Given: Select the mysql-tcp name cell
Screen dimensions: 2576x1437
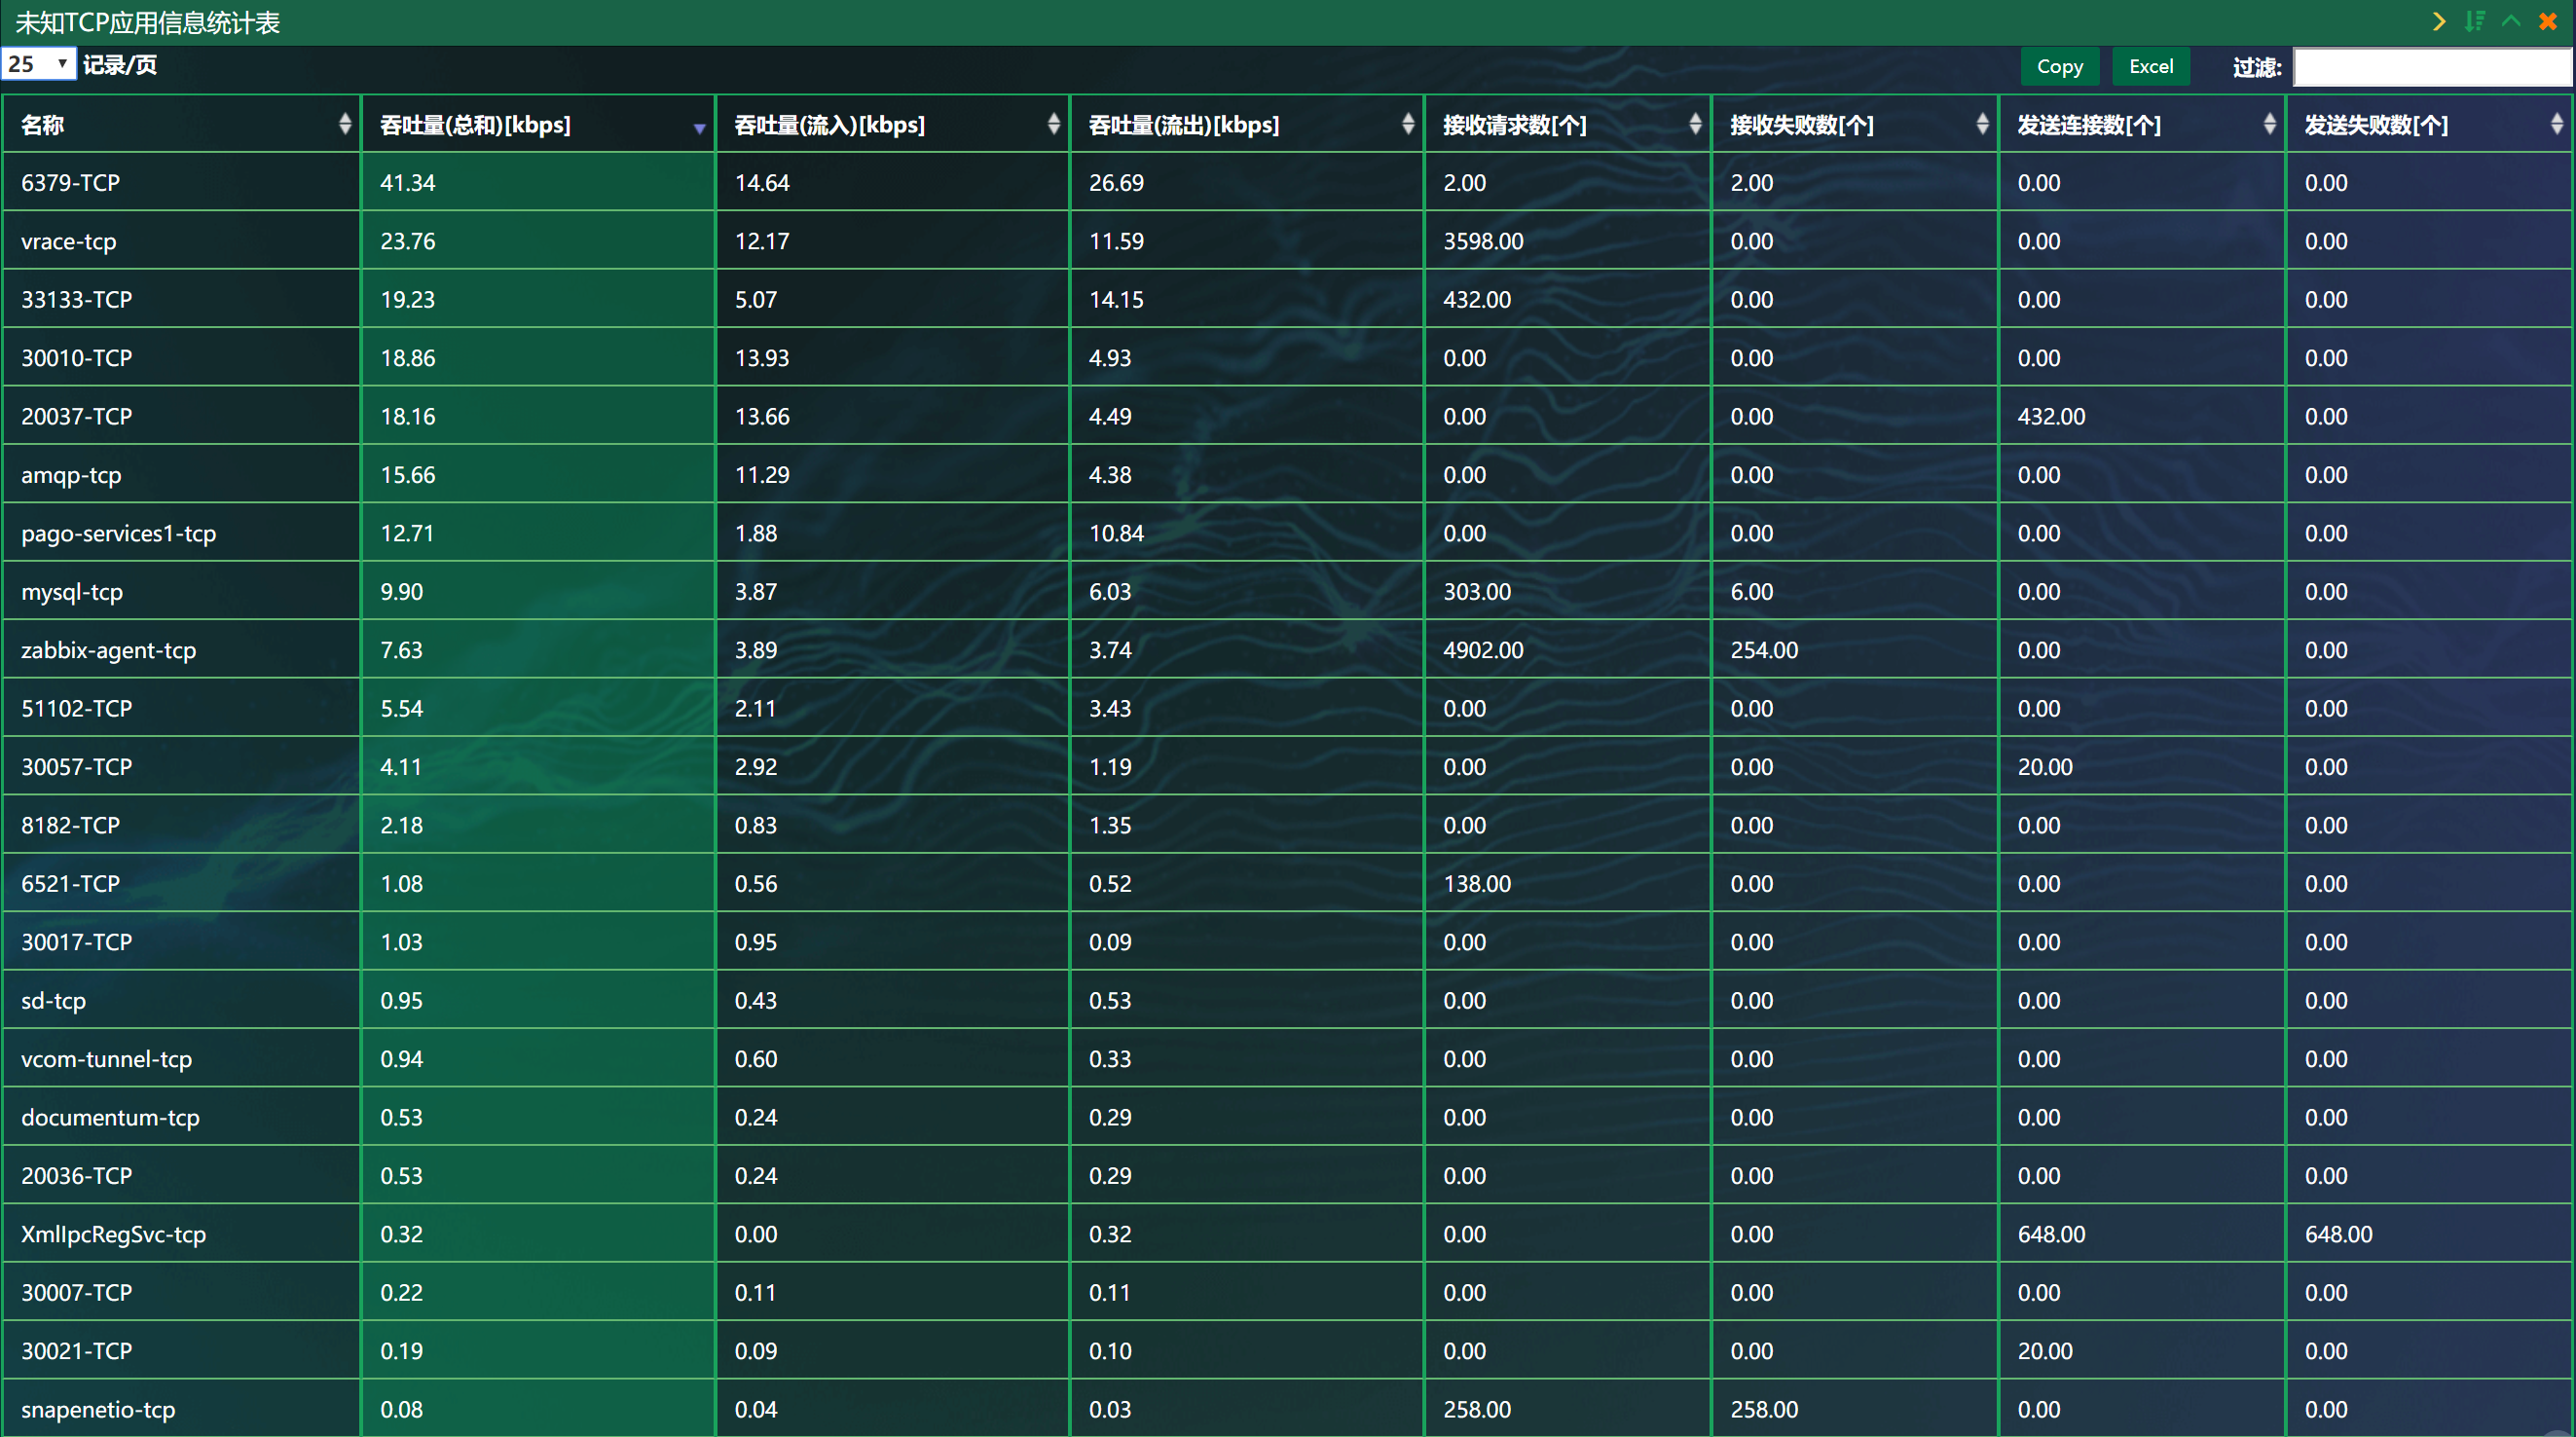Looking at the screenshot, I should 181,591.
